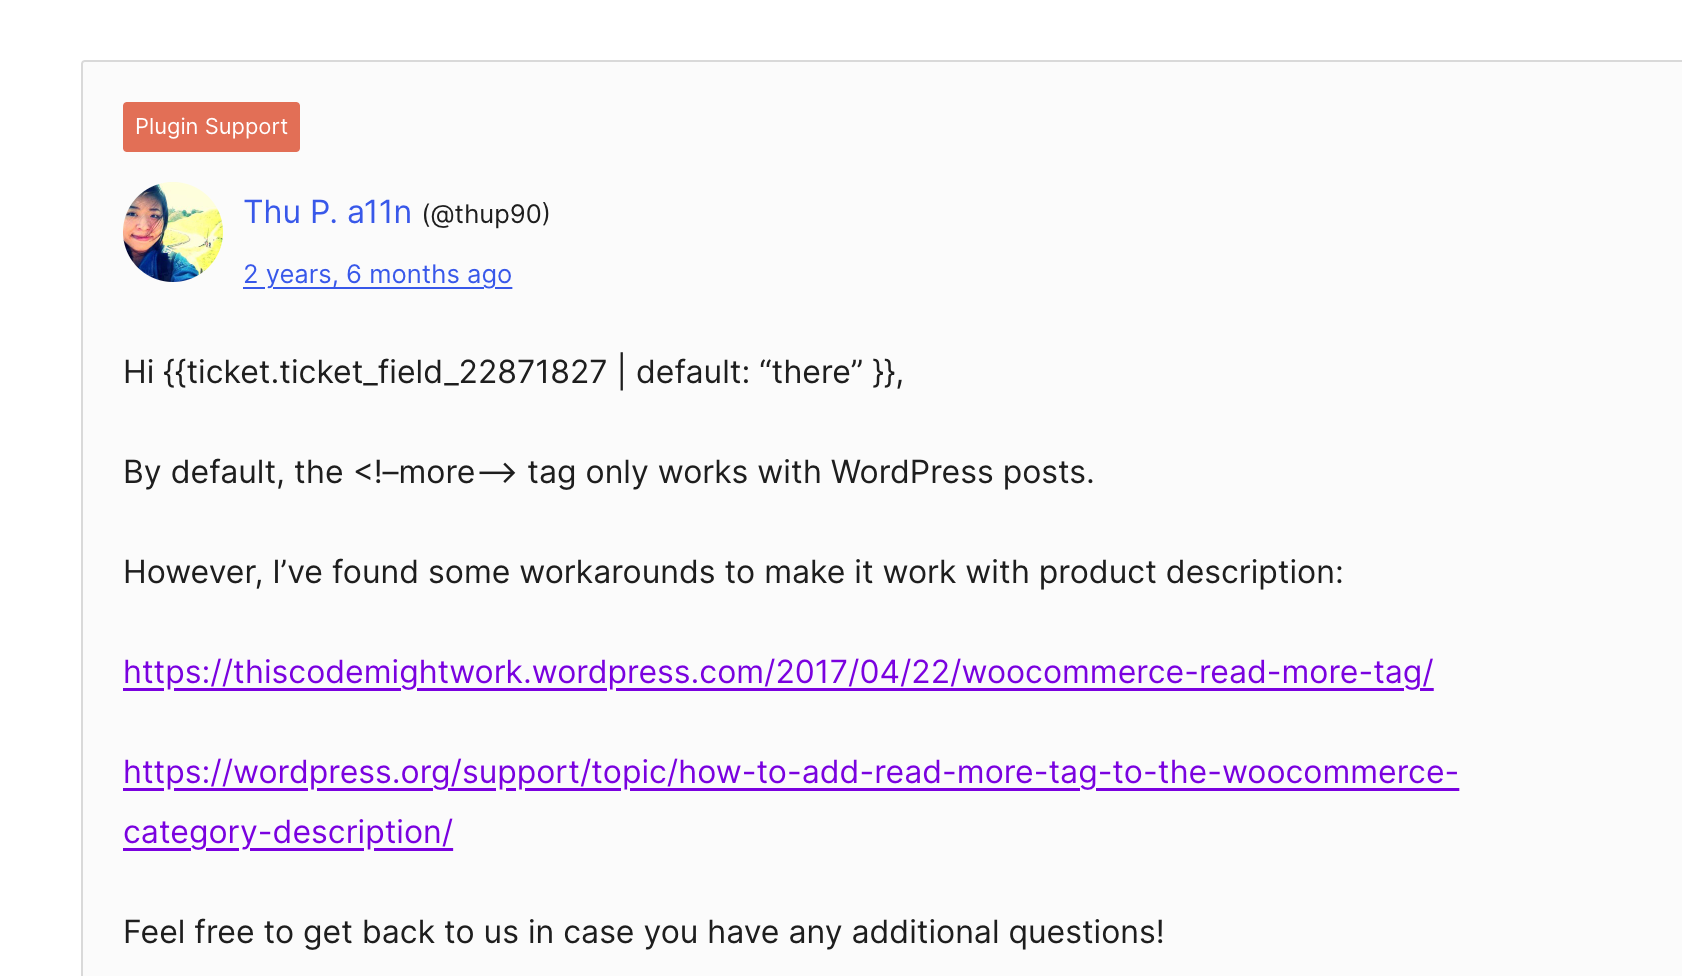Click the 'category-description/' wrapped link line

coord(288,832)
